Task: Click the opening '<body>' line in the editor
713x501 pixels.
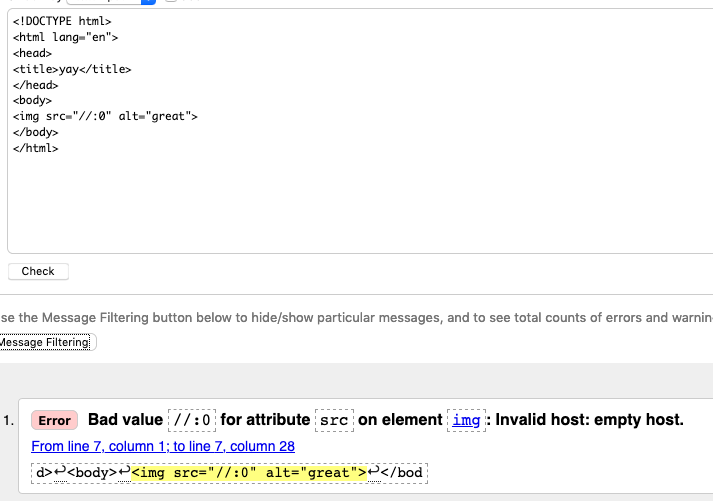Action: (x=32, y=100)
